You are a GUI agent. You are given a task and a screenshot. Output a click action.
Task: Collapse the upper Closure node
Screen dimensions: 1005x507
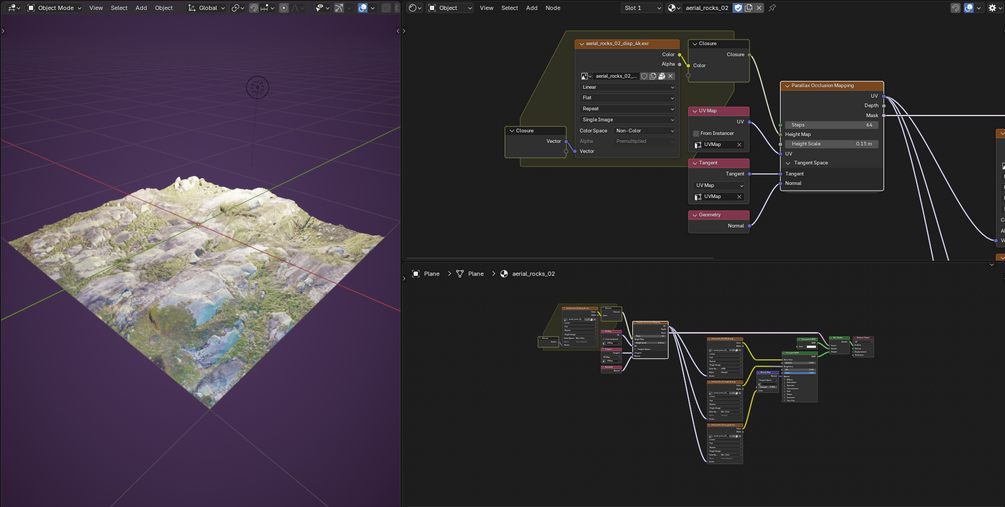[695, 44]
